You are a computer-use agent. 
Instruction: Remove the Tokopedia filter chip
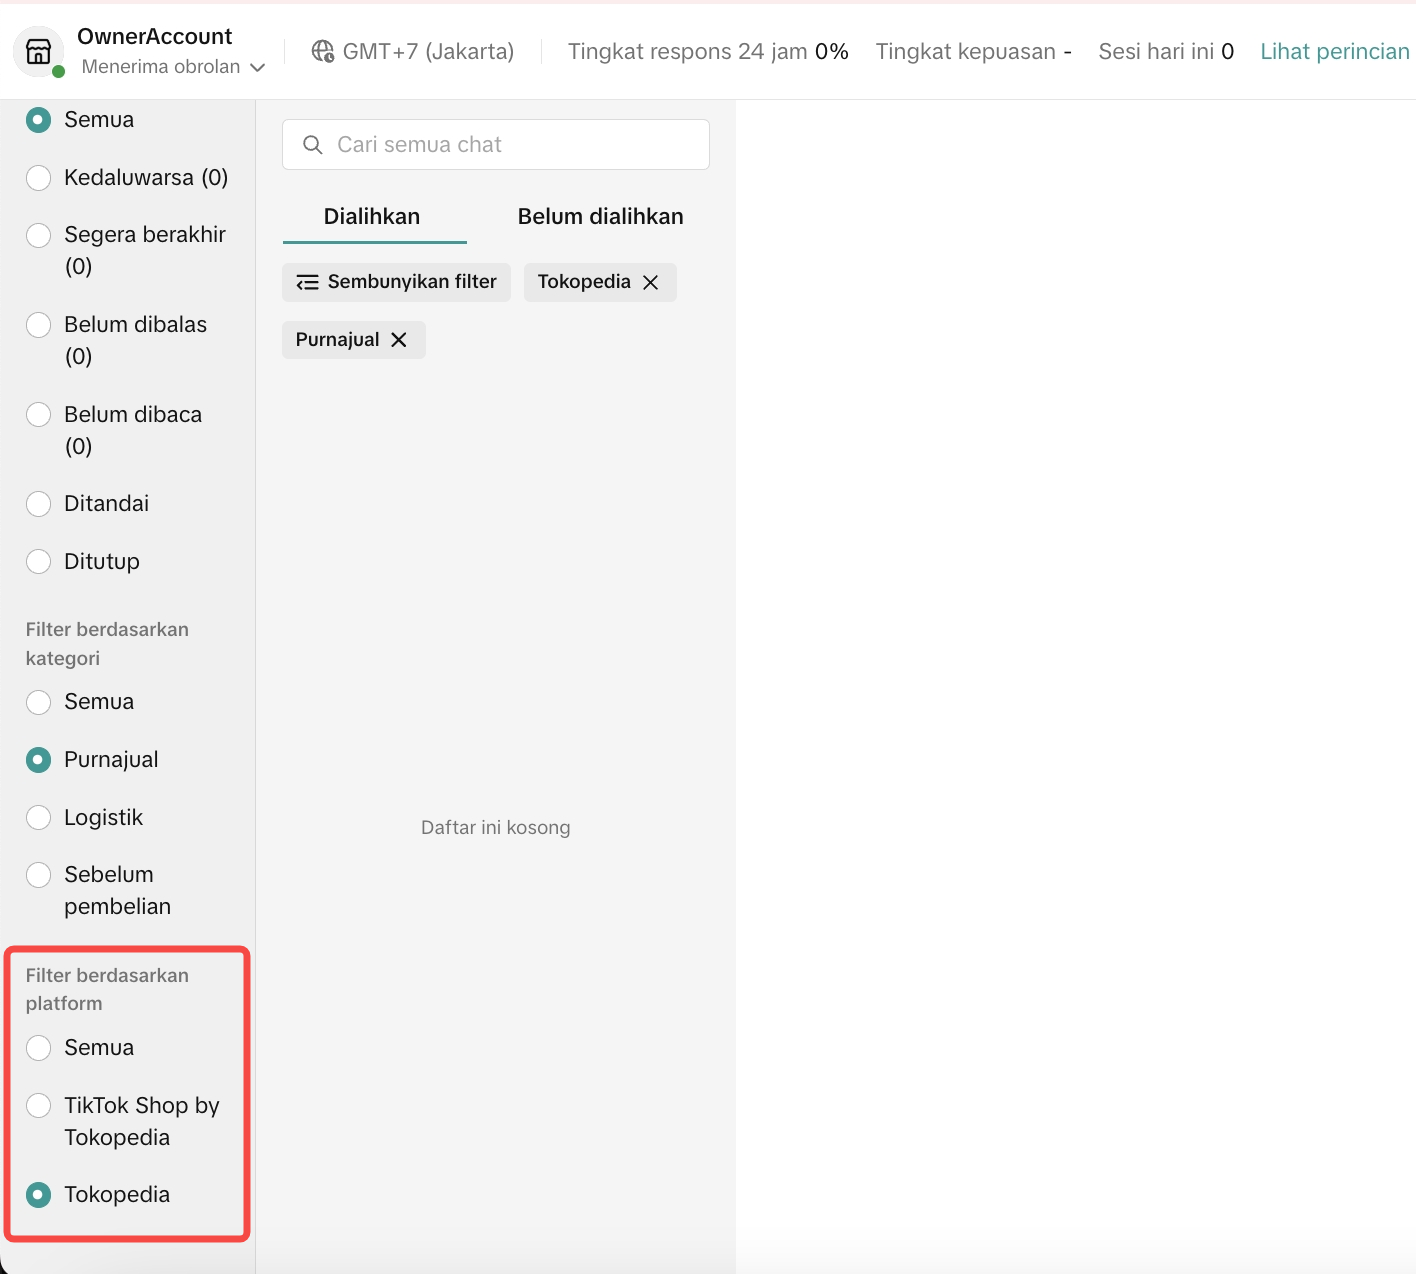click(651, 282)
